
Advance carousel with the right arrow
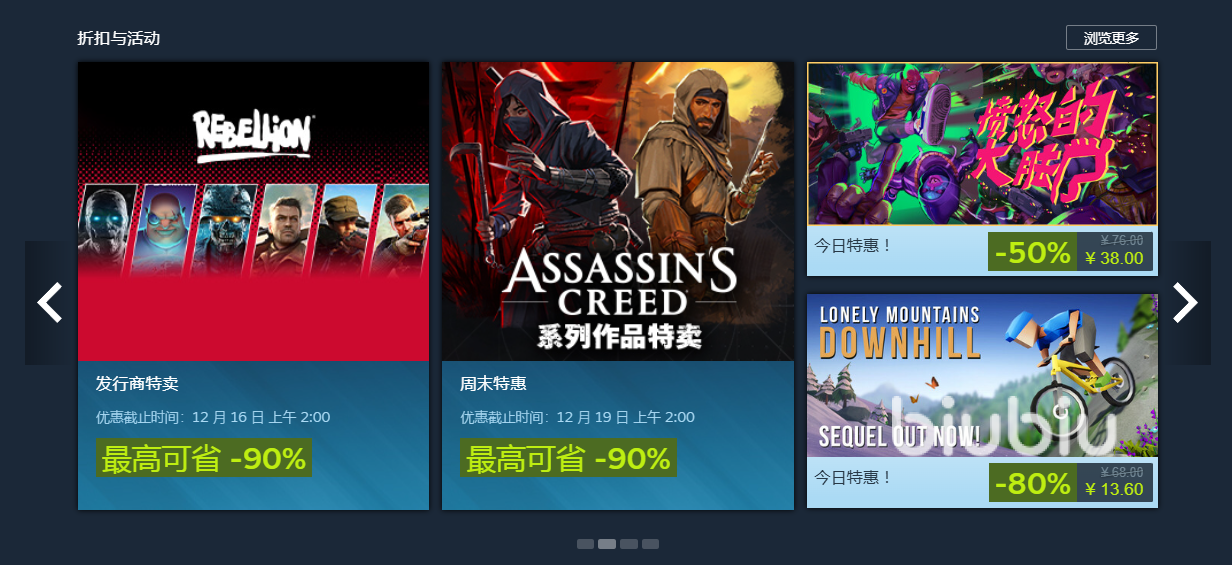coord(1185,302)
